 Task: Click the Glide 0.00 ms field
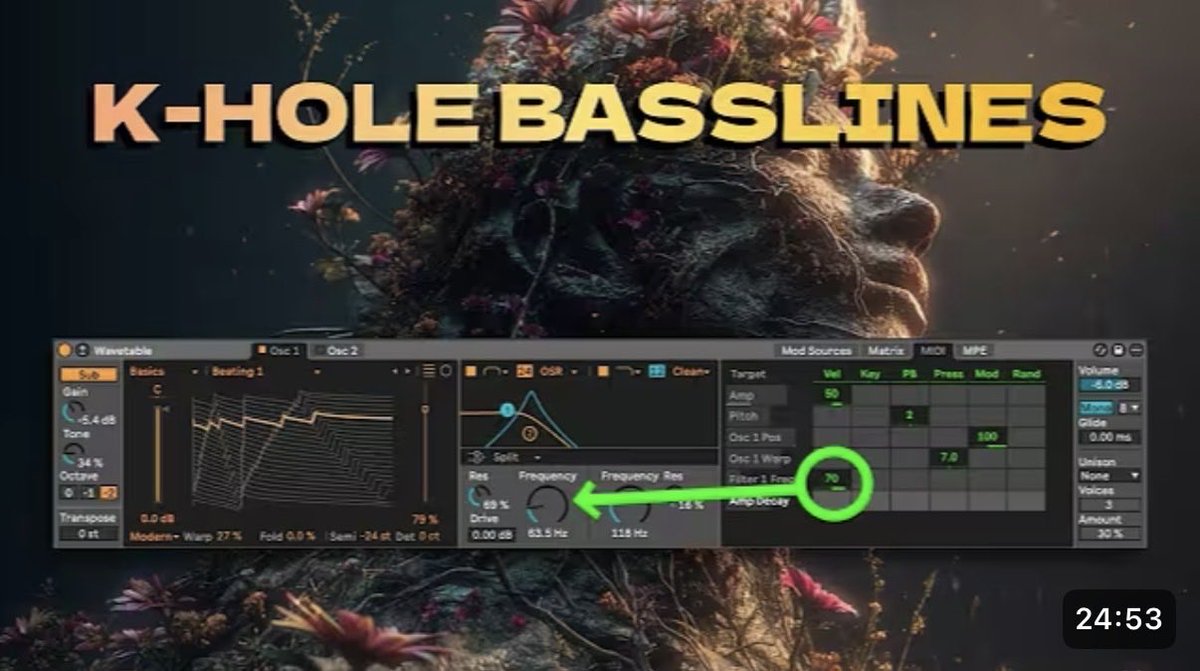point(1109,437)
